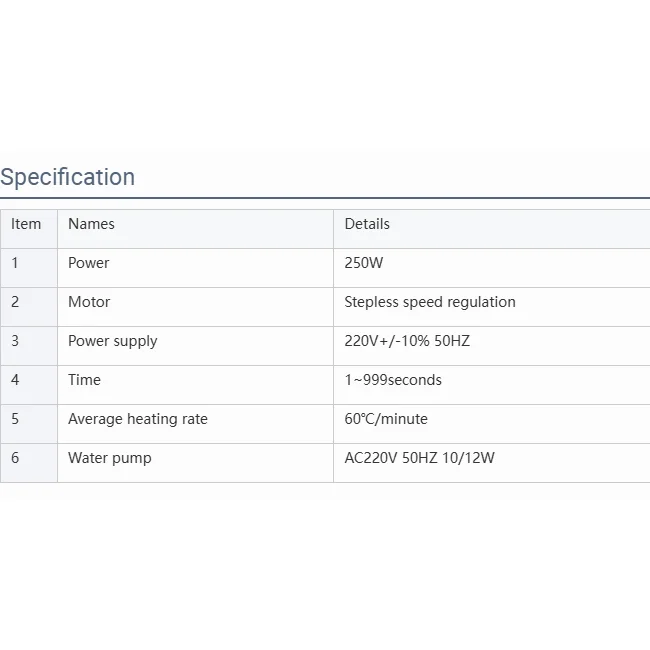Click the Motor name cell

89,302
